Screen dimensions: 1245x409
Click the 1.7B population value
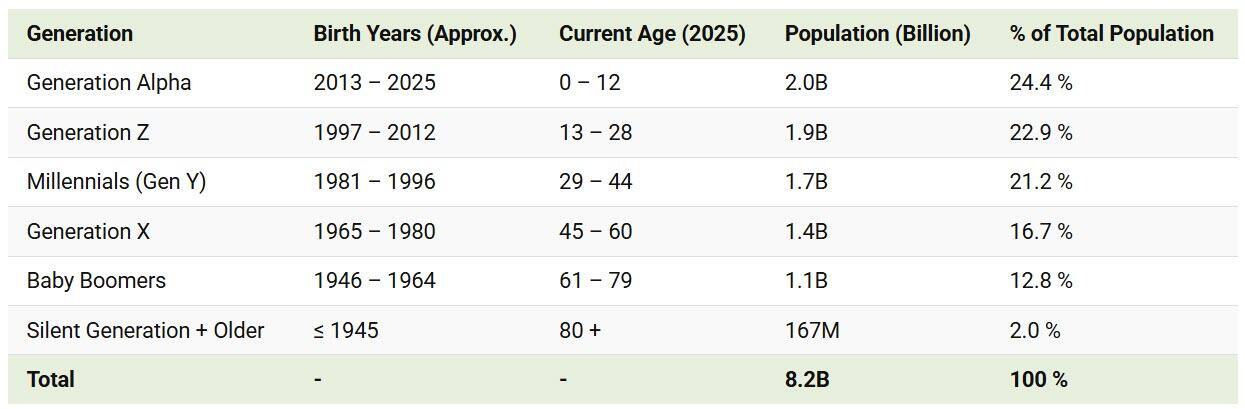pyautogui.click(x=806, y=182)
